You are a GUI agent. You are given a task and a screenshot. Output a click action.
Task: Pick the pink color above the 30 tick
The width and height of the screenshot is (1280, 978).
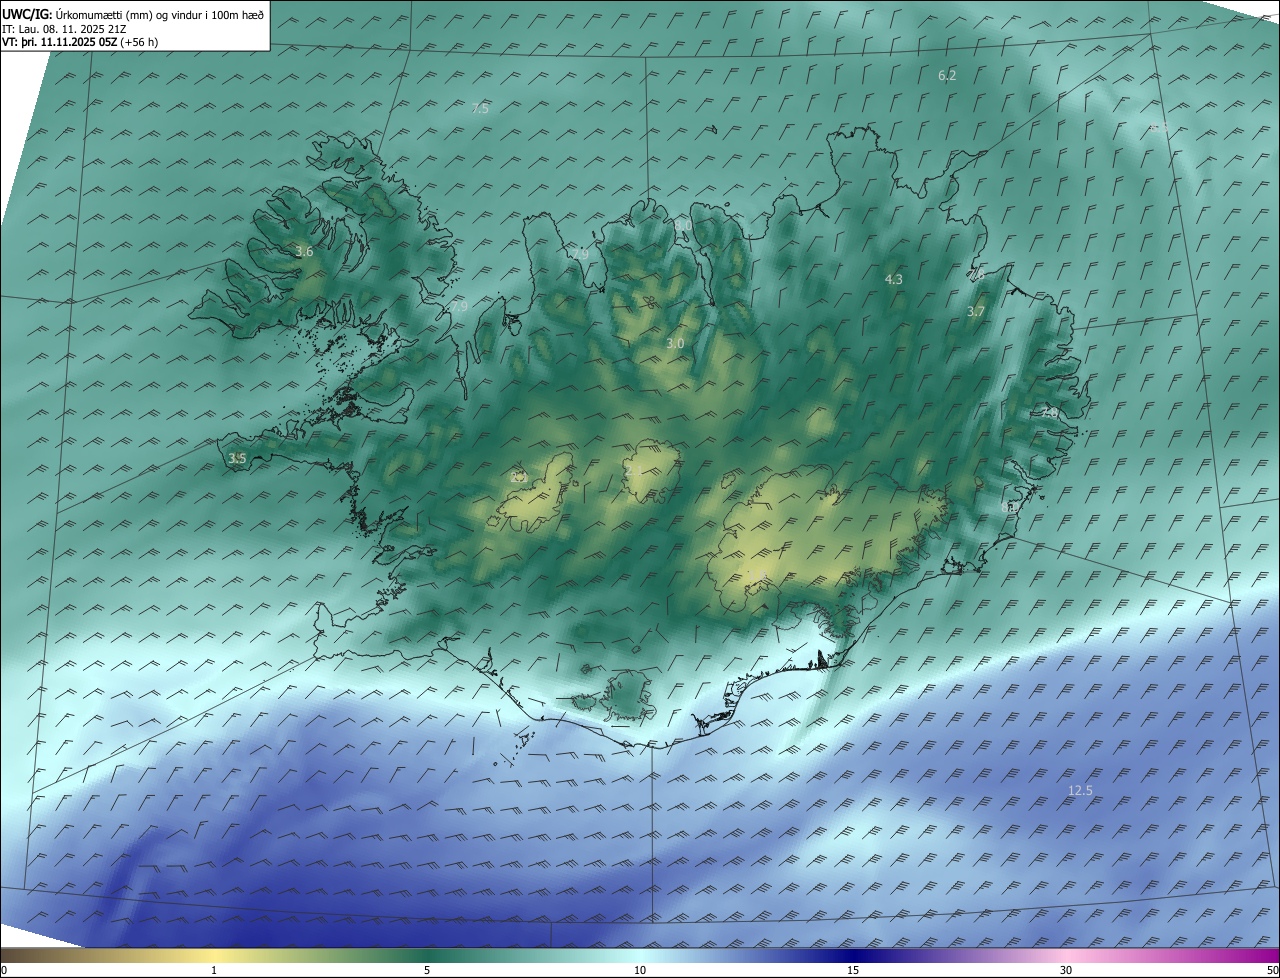pyautogui.click(x=1066, y=955)
